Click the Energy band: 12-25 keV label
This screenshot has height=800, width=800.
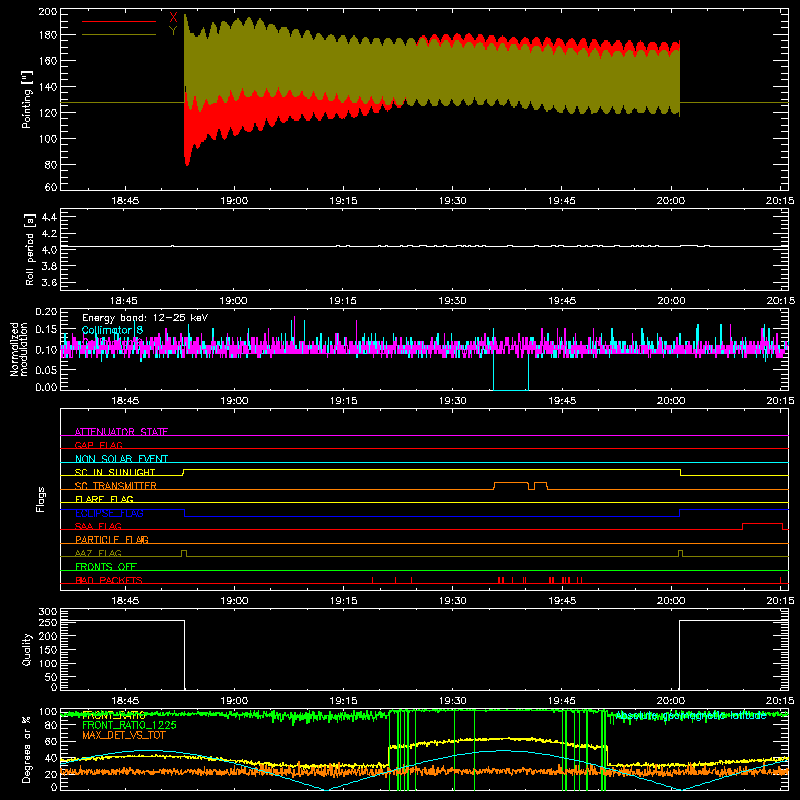pos(145,318)
